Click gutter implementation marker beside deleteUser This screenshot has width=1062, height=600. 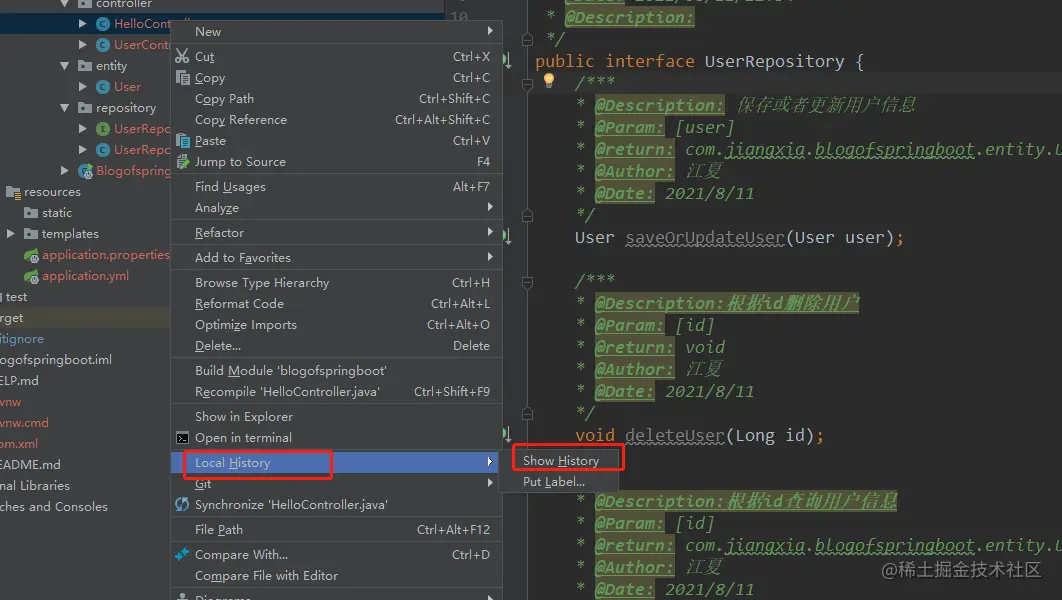(x=507, y=434)
